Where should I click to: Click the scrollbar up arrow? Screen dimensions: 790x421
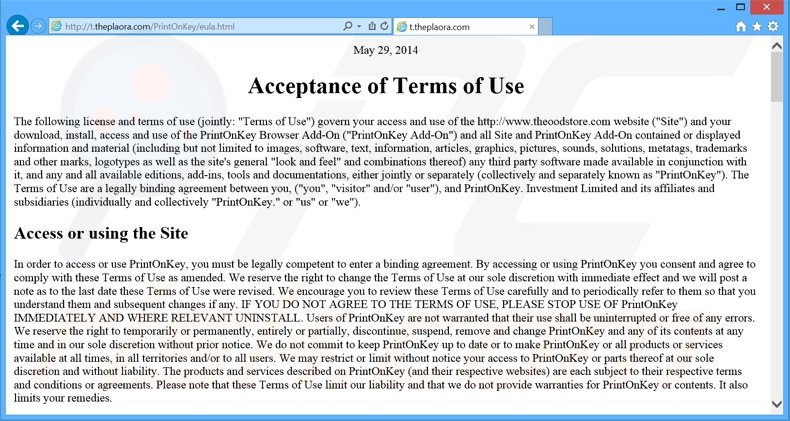[x=776, y=46]
